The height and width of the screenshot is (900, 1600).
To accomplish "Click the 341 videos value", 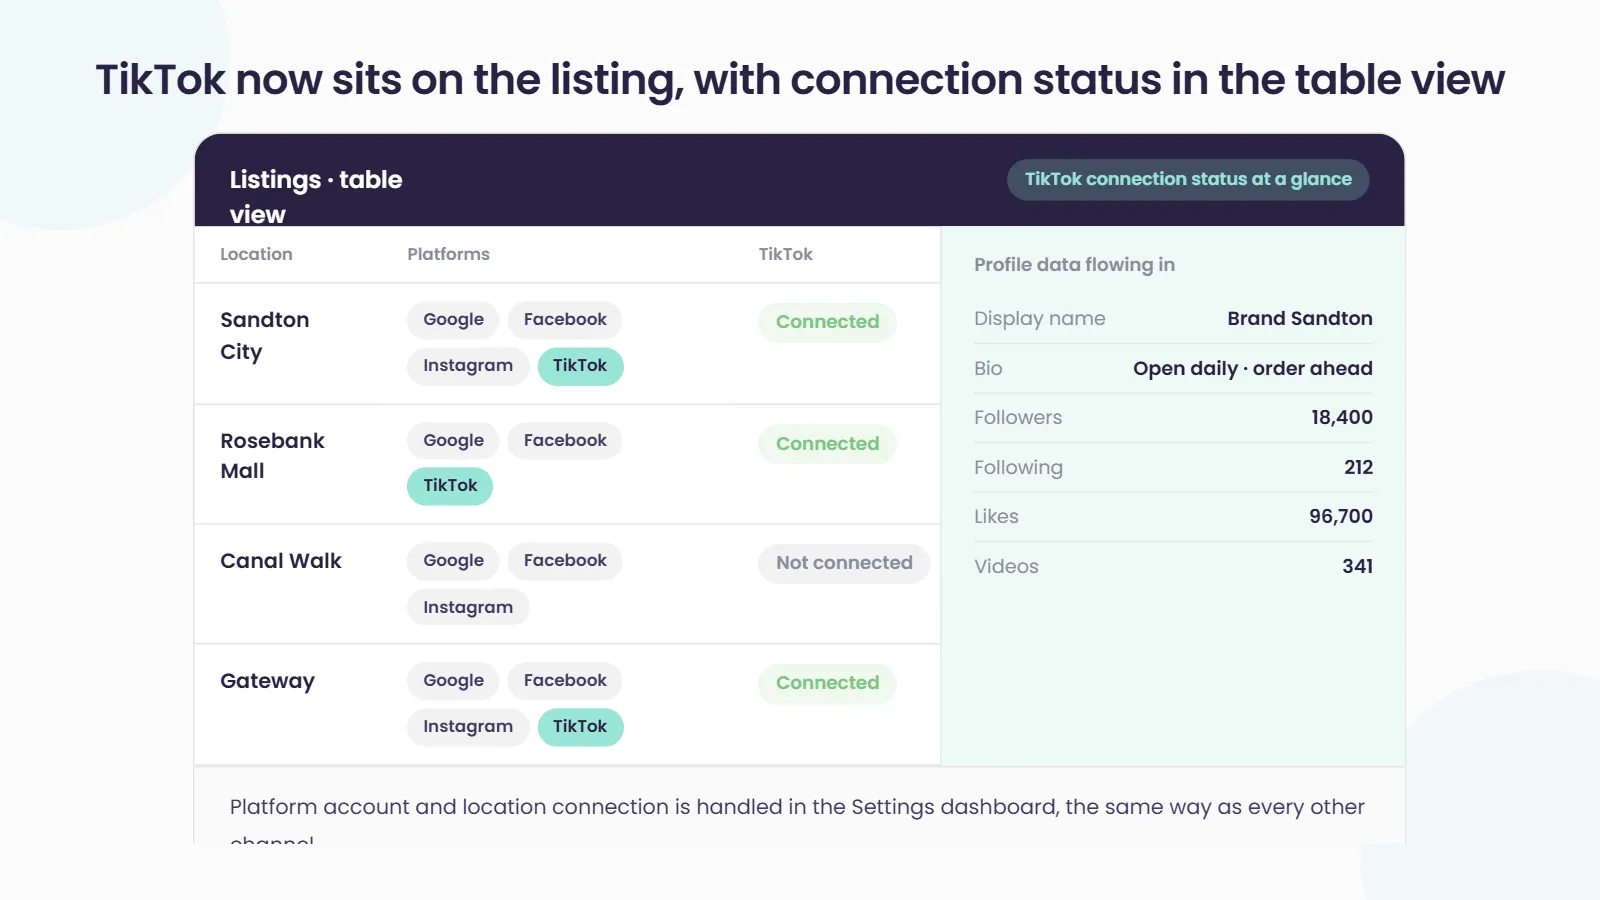I will coord(1357,566).
